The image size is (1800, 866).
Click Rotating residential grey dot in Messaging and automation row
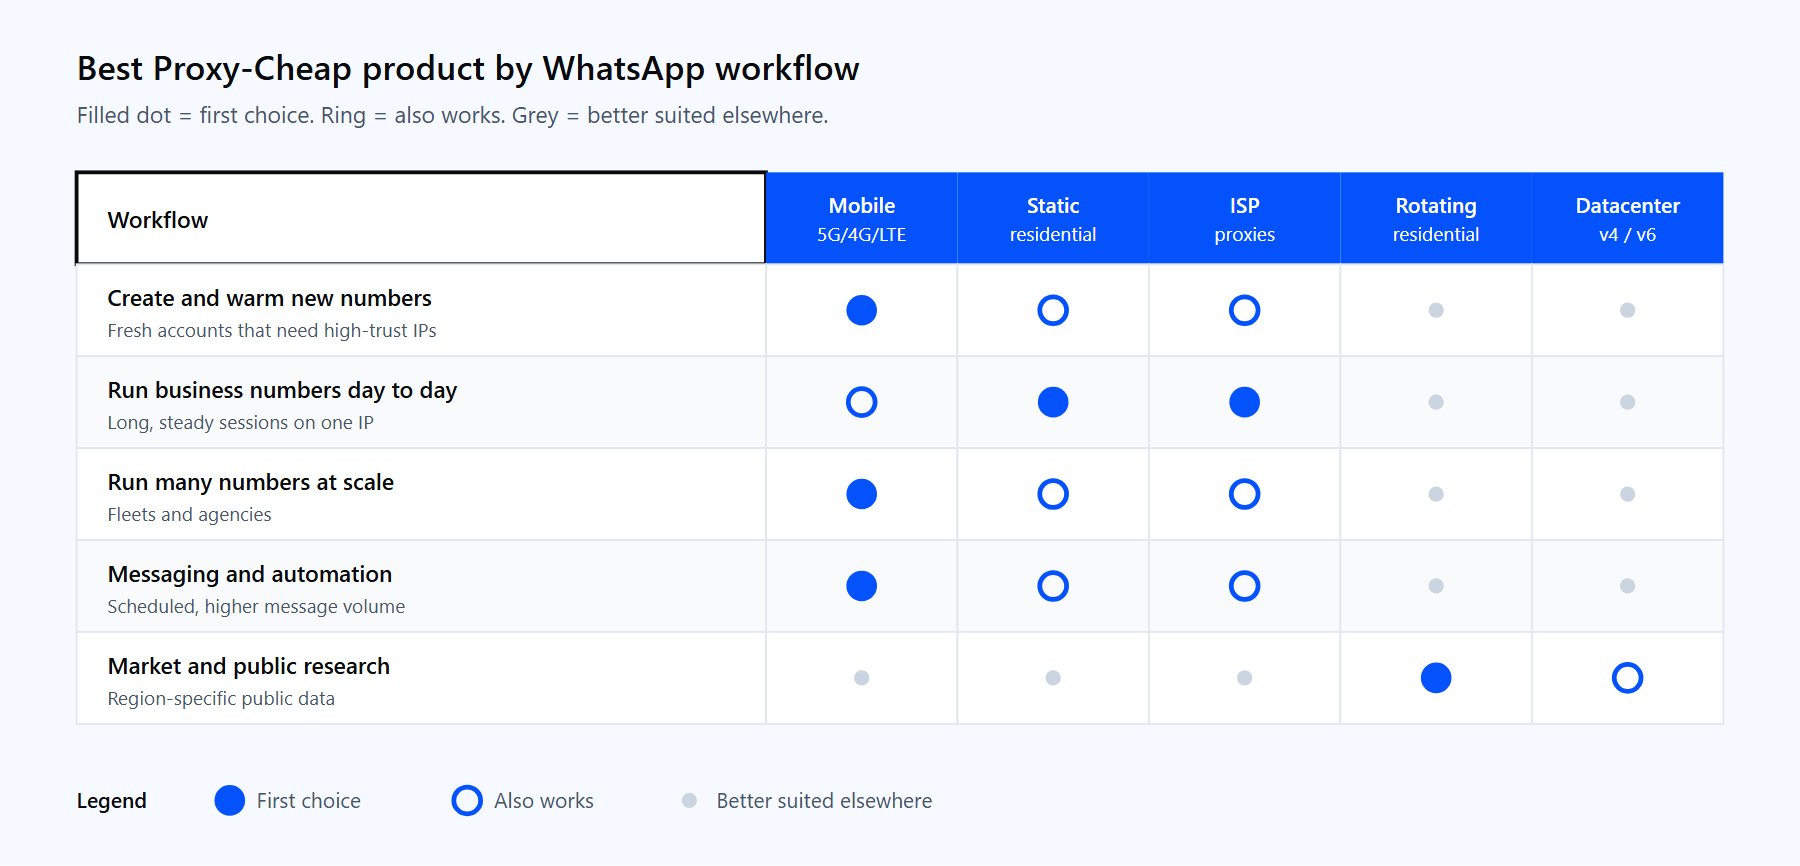1436,586
